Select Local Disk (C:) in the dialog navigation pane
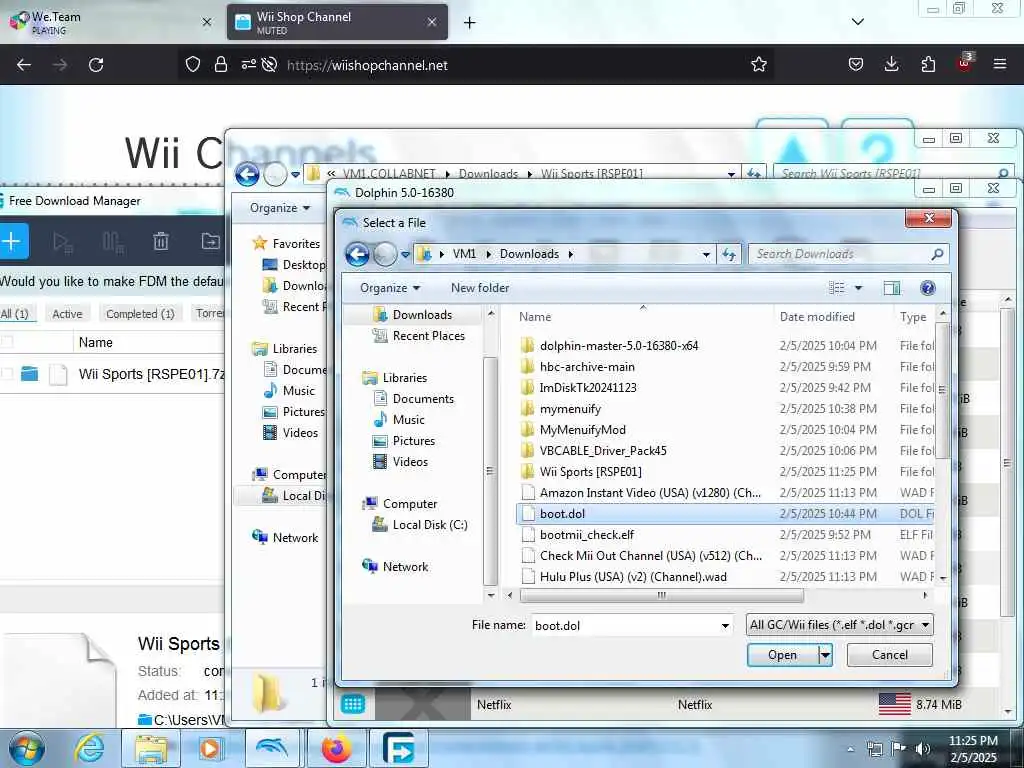1024x768 pixels. (430, 525)
